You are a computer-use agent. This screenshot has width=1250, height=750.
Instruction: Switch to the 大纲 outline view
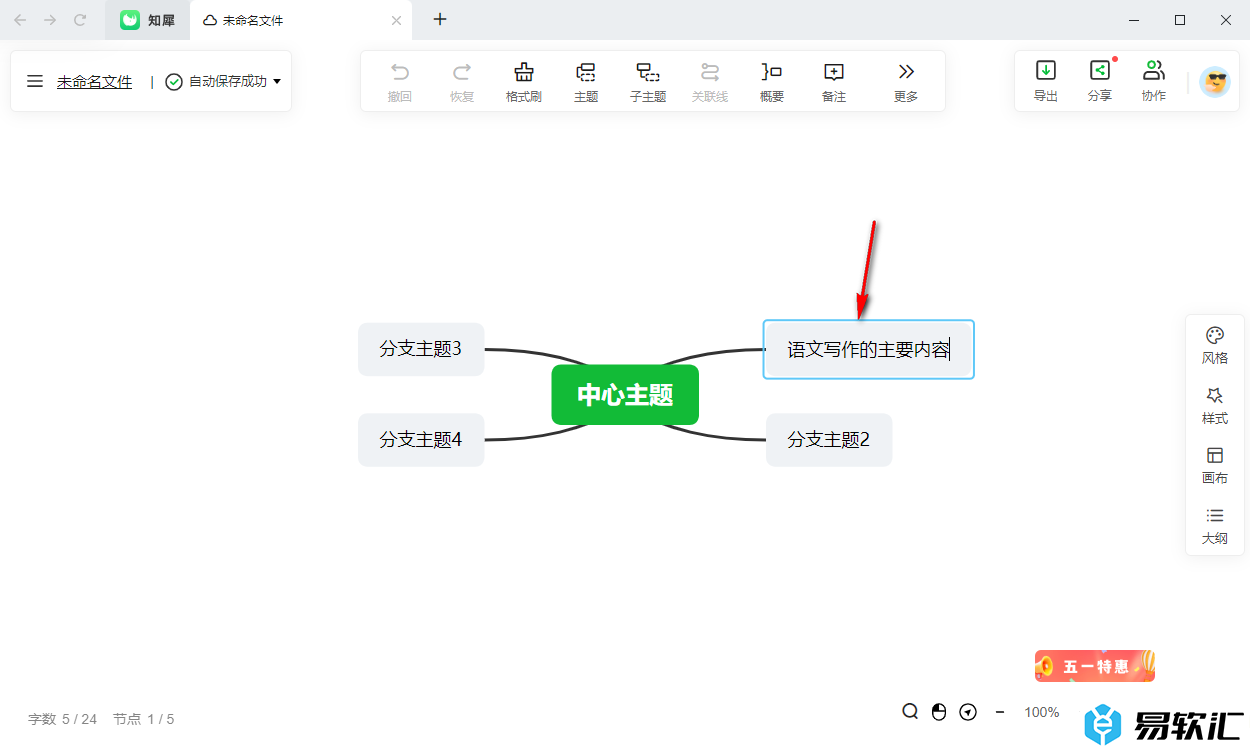click(x=1215, y=526)
